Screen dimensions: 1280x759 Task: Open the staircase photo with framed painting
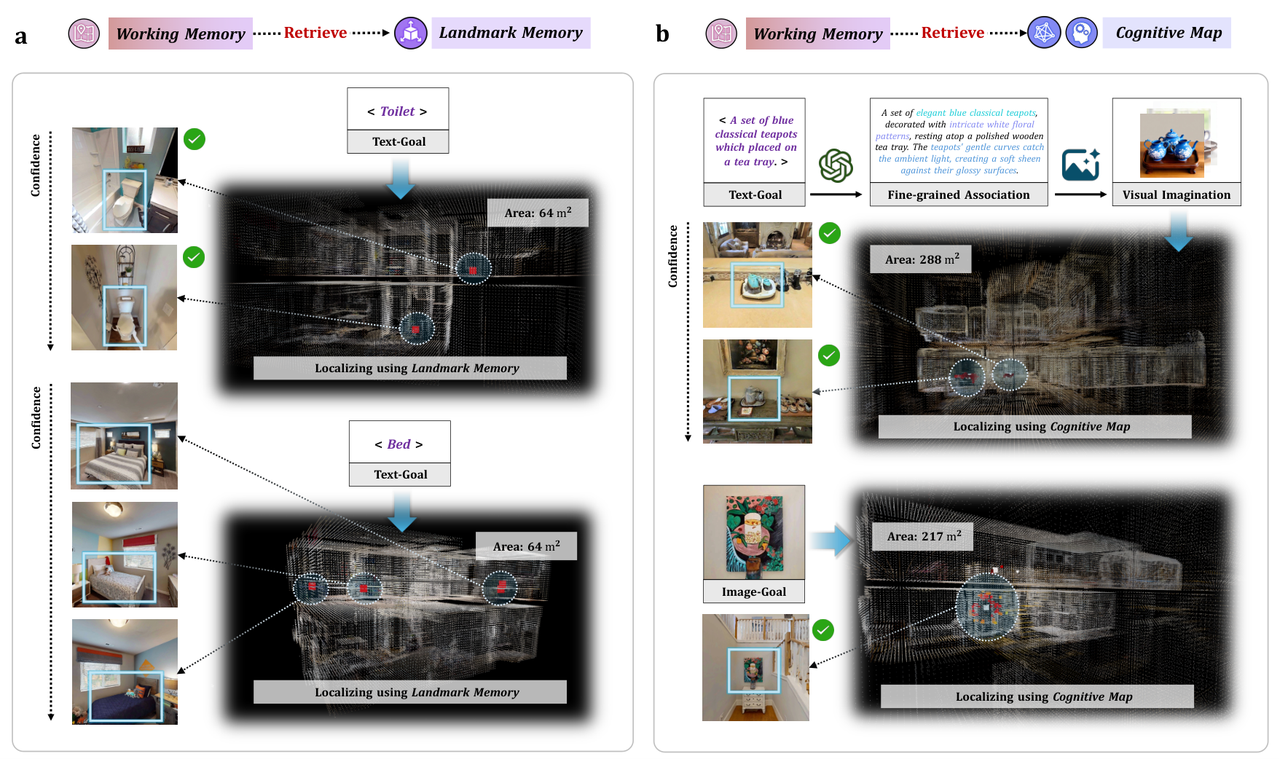click(755, 667)
